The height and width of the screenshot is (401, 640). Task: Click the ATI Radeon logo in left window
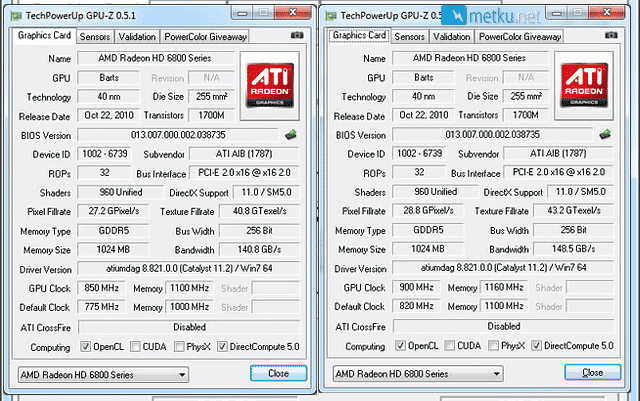270,86
